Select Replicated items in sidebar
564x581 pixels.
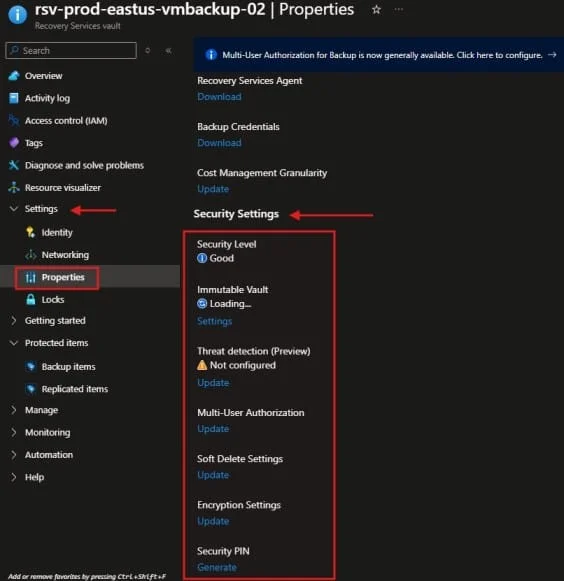pyautogui.click(x=74, y=389)
